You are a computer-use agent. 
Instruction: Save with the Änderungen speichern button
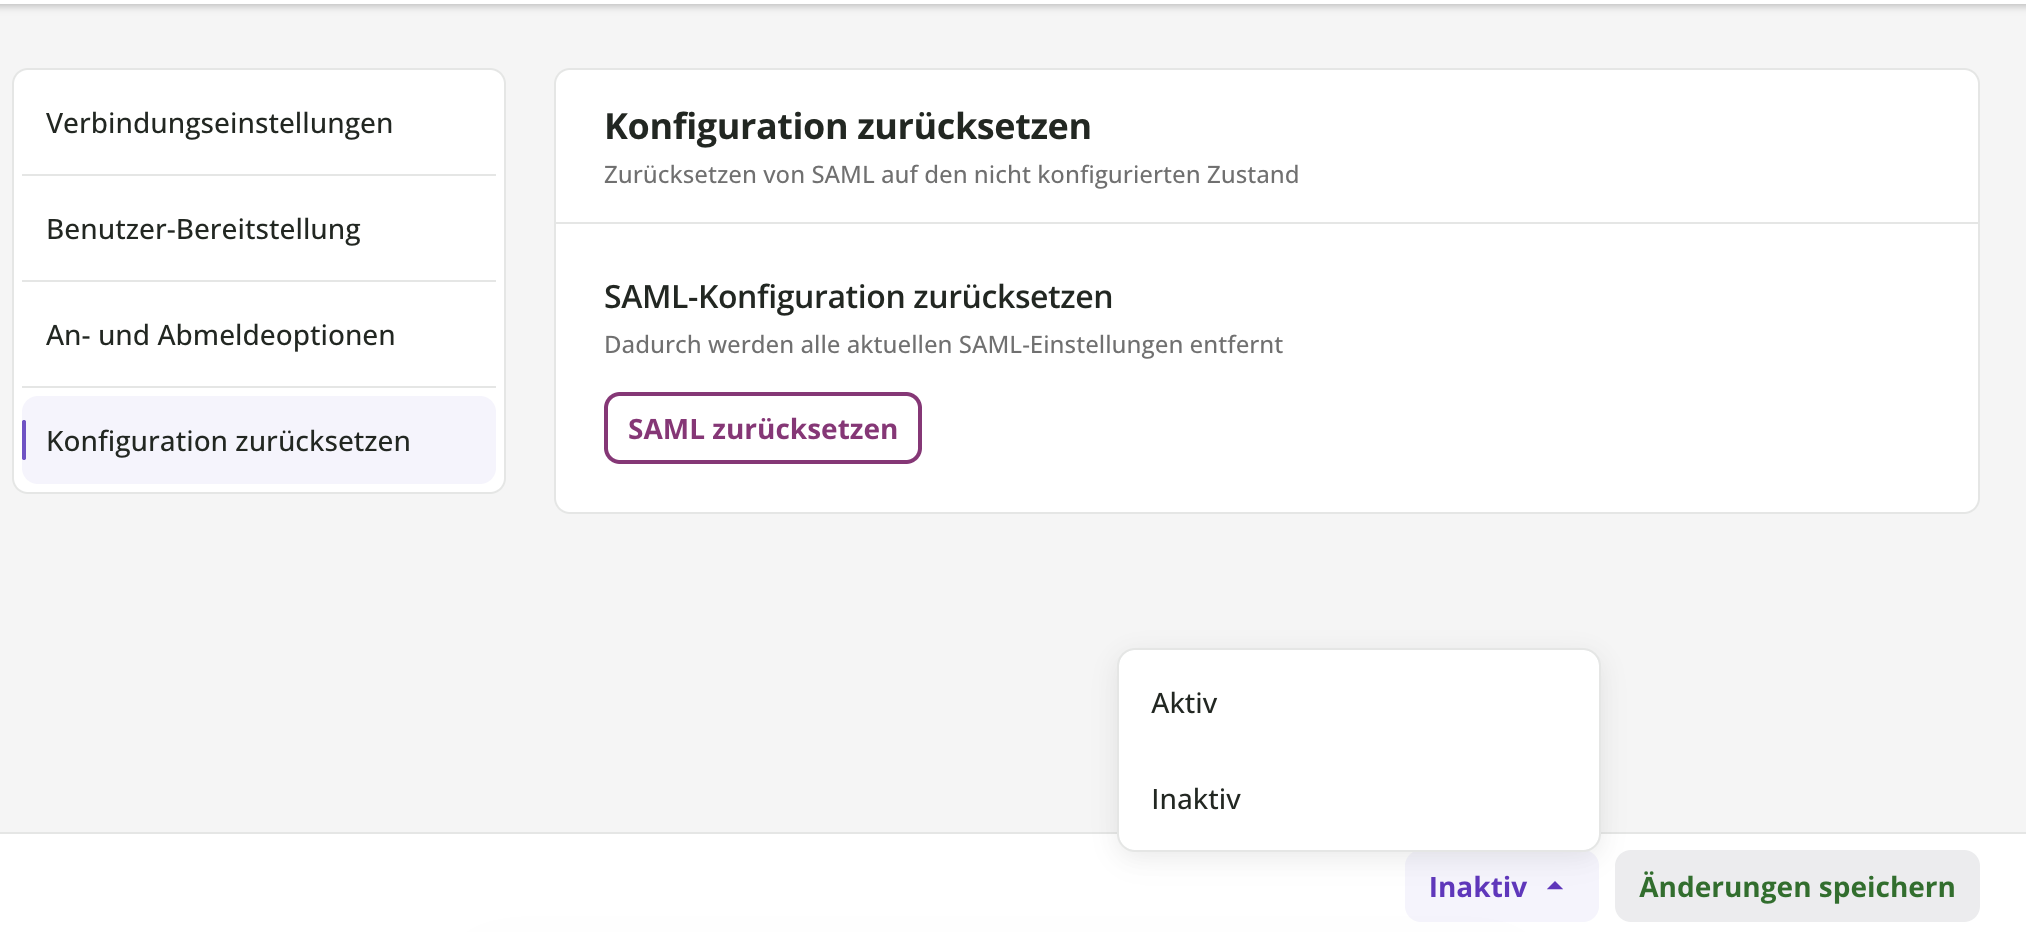tap(1796, 886)
